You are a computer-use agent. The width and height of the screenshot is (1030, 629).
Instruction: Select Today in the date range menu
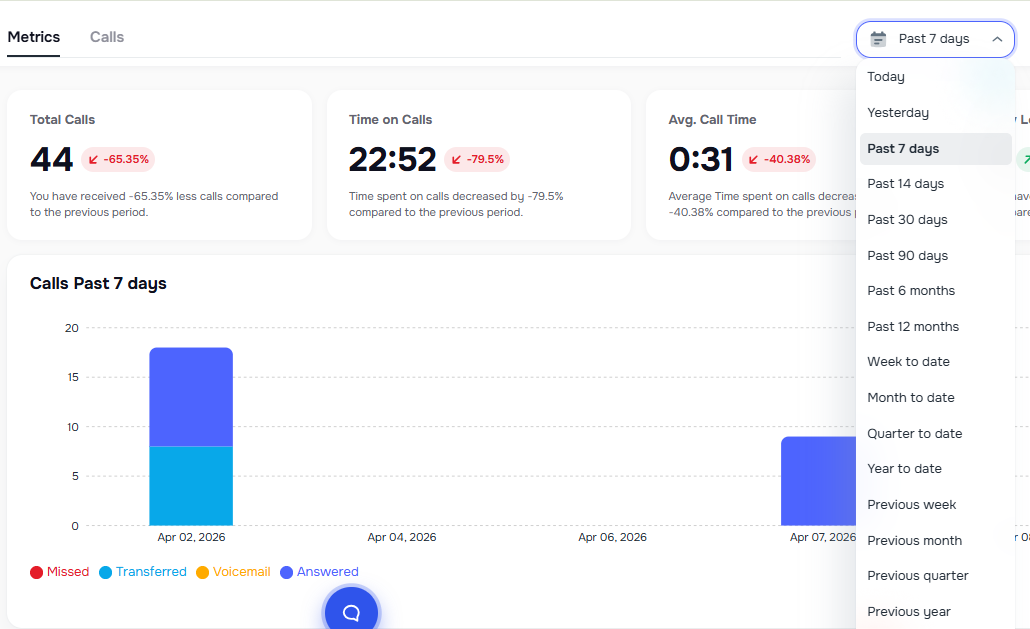(886, 77)
